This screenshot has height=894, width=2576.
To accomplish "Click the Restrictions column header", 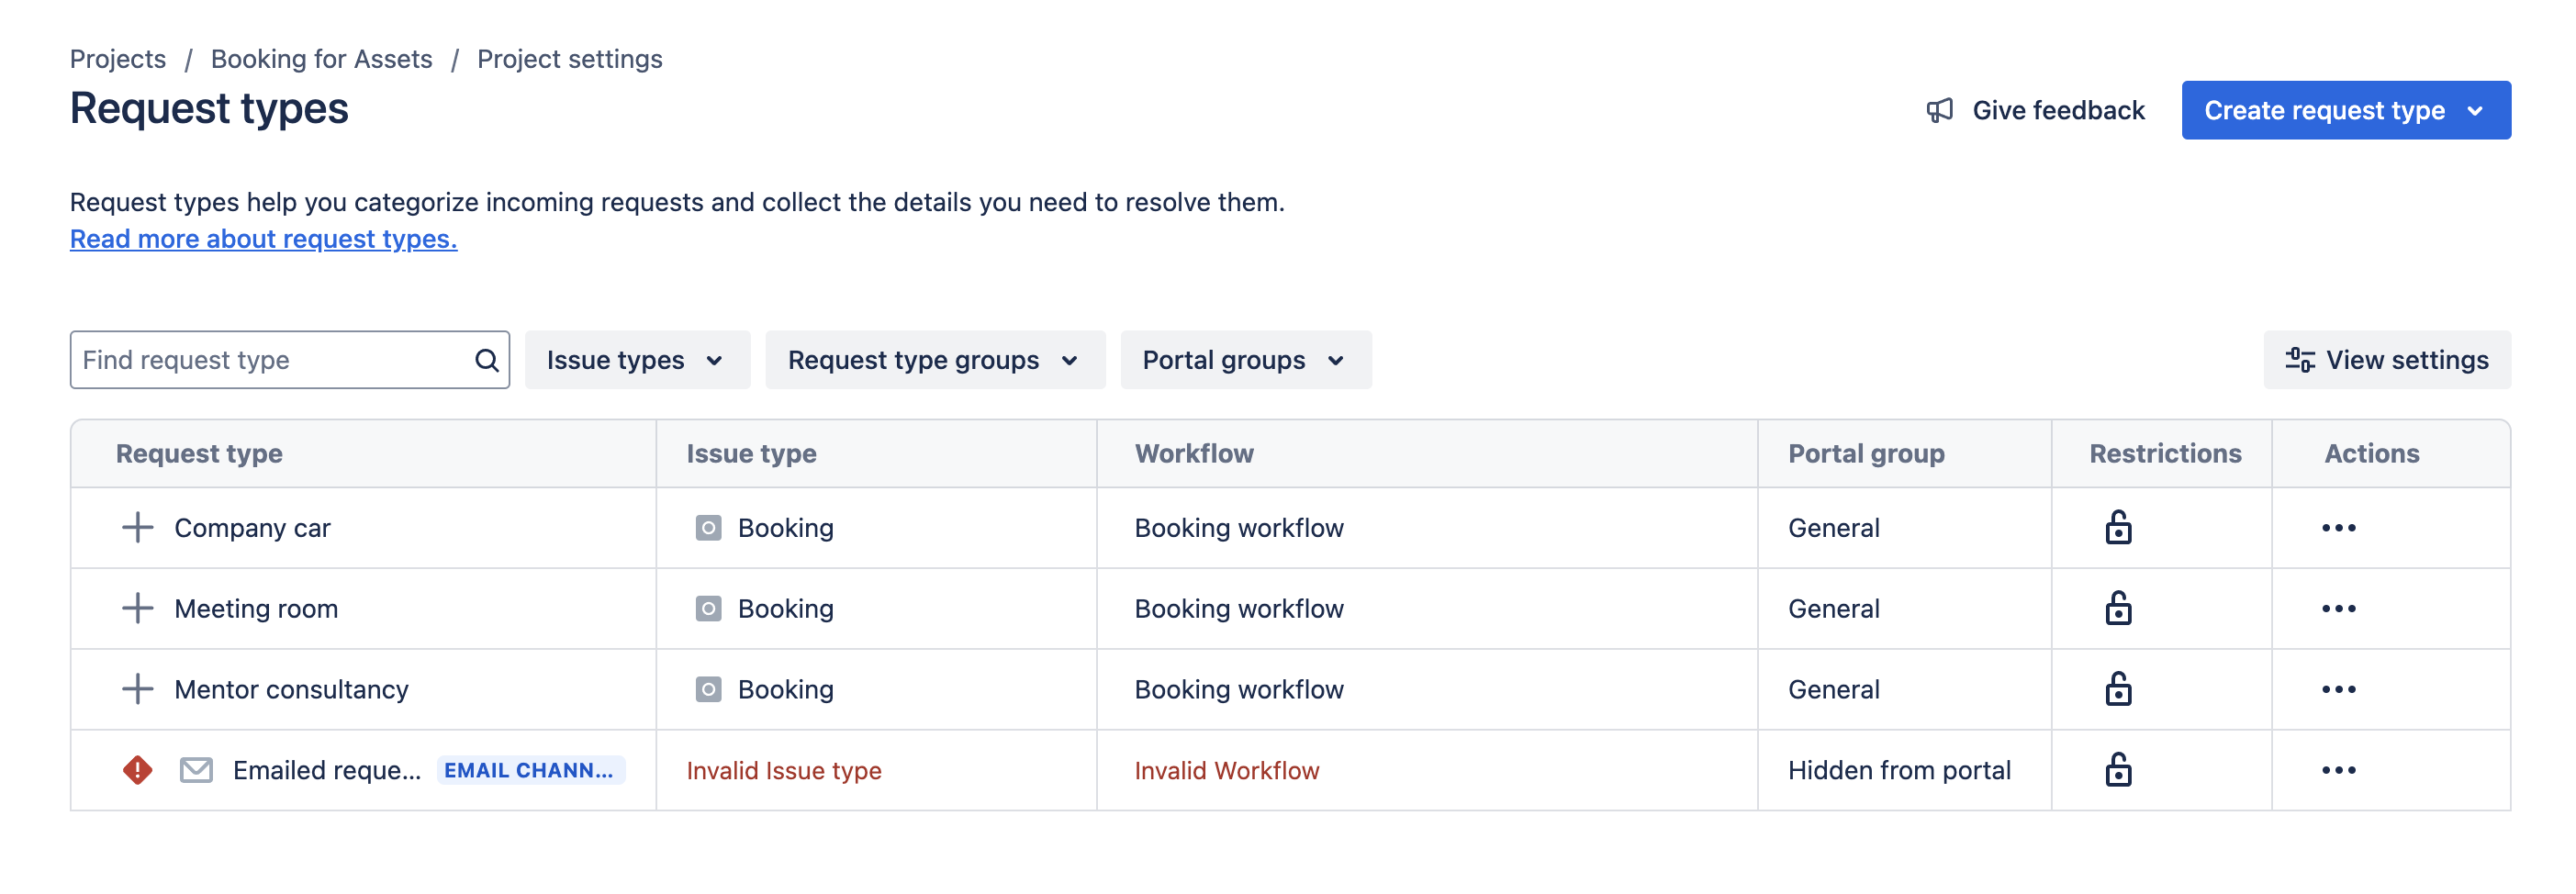I will click(x=2165, y=454).
